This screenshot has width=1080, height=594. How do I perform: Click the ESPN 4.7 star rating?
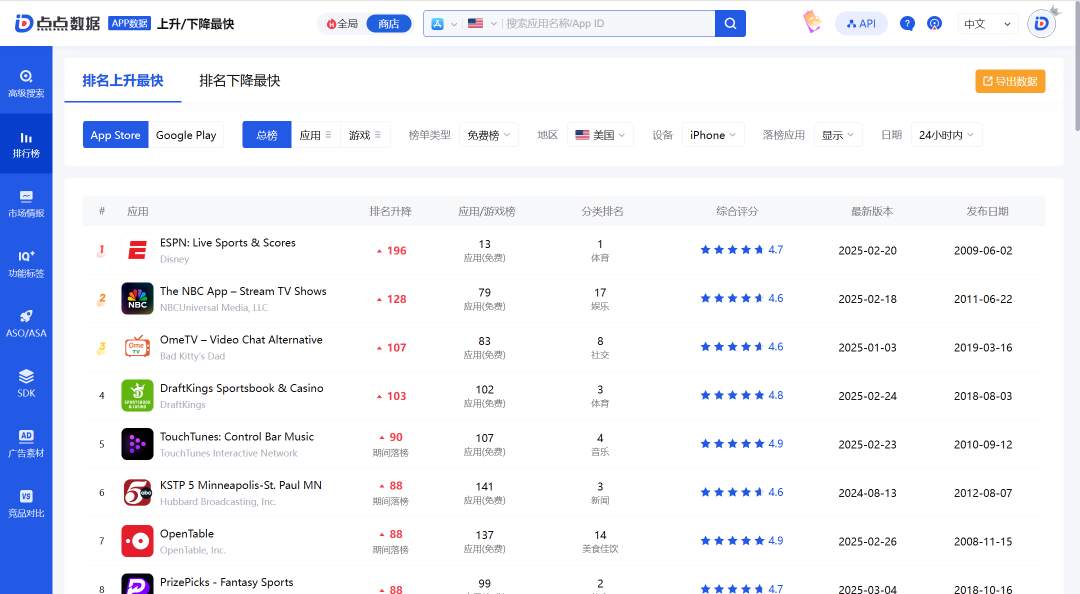point(742,249)
